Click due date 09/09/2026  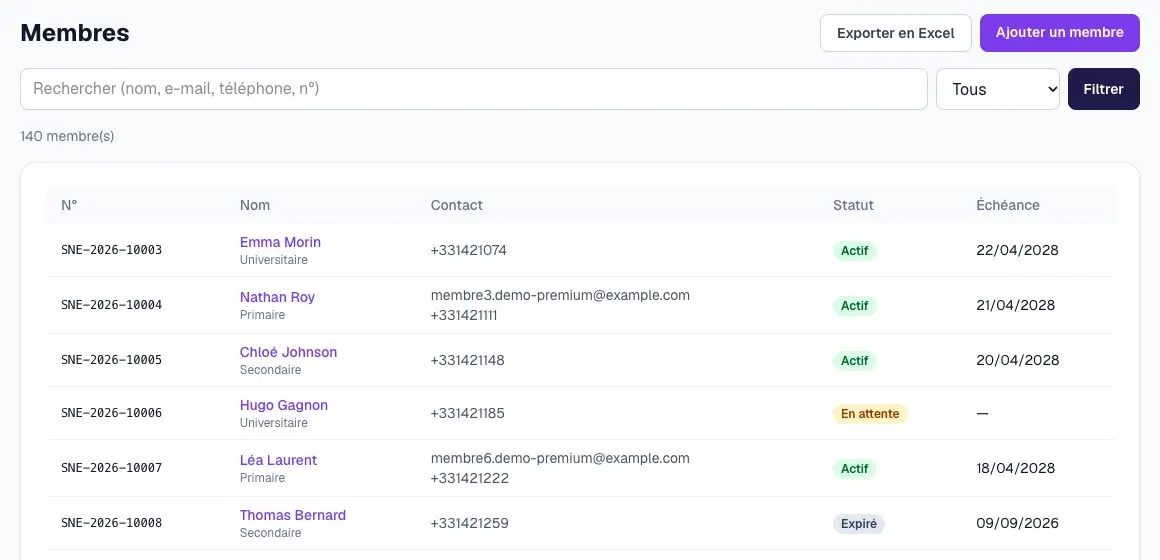[x=1017, y=523]
